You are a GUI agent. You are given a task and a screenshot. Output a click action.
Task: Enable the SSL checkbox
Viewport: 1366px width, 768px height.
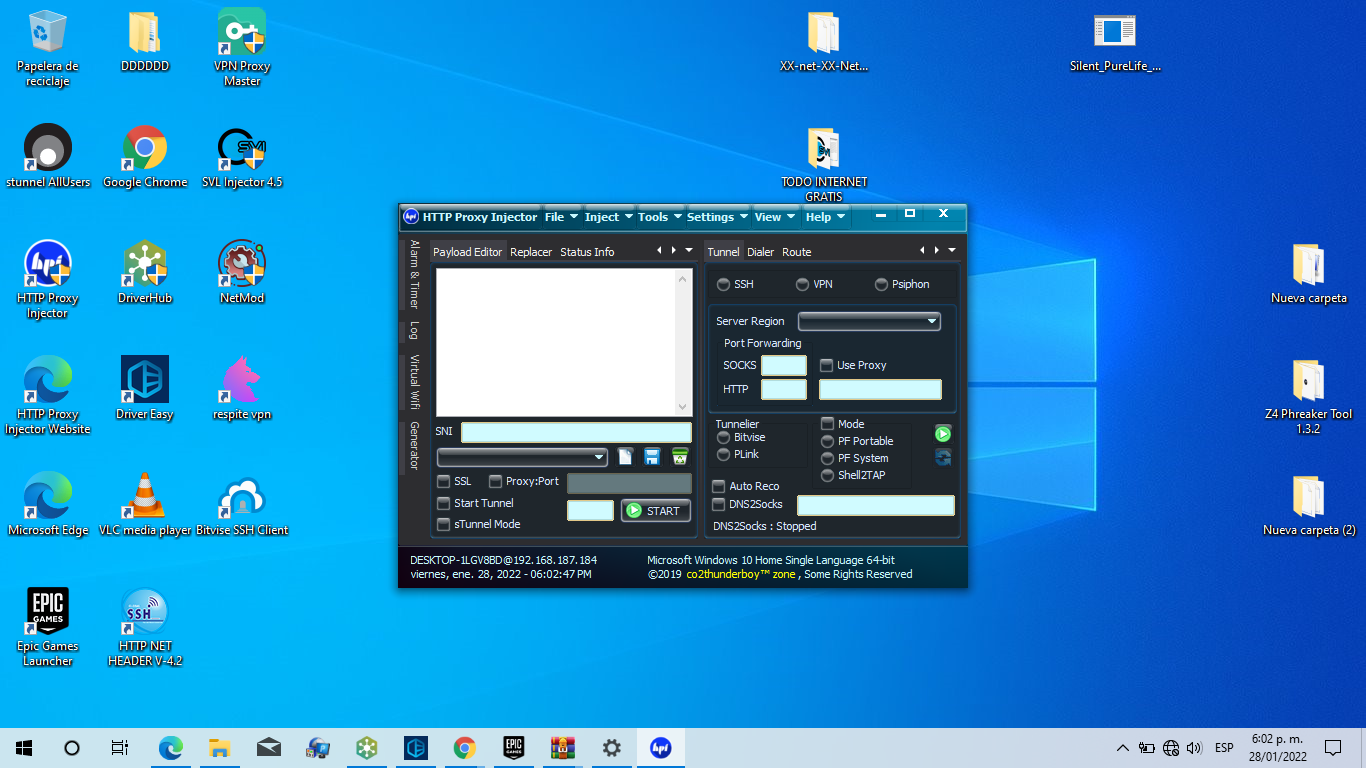[444, 481]
